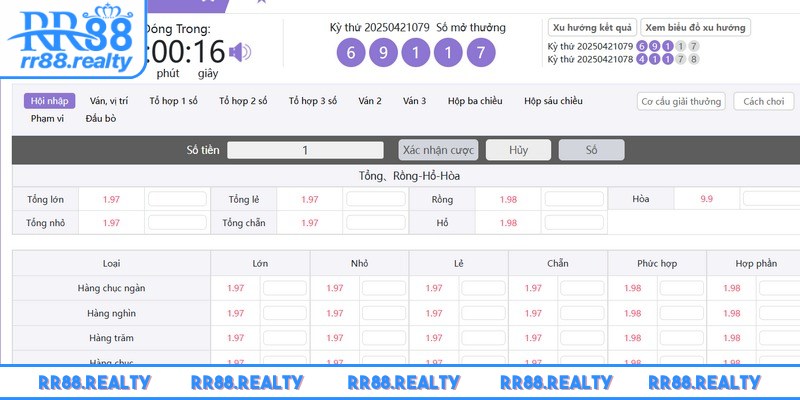Screen dimensions: 800x400
Task: Open the Tổ hợp 1 số tab
Action: [173, 101]
